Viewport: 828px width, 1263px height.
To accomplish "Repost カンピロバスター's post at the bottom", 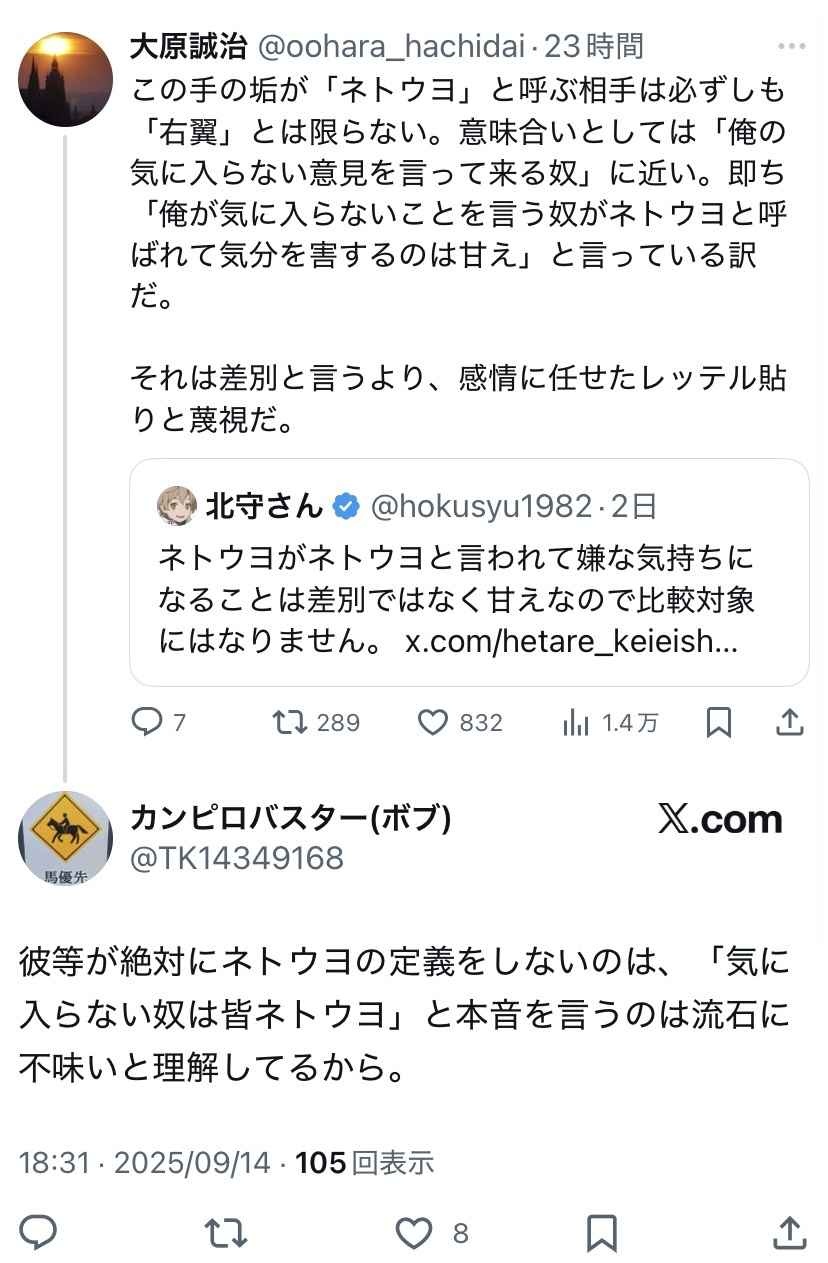I will click(x=226, y=1233).
